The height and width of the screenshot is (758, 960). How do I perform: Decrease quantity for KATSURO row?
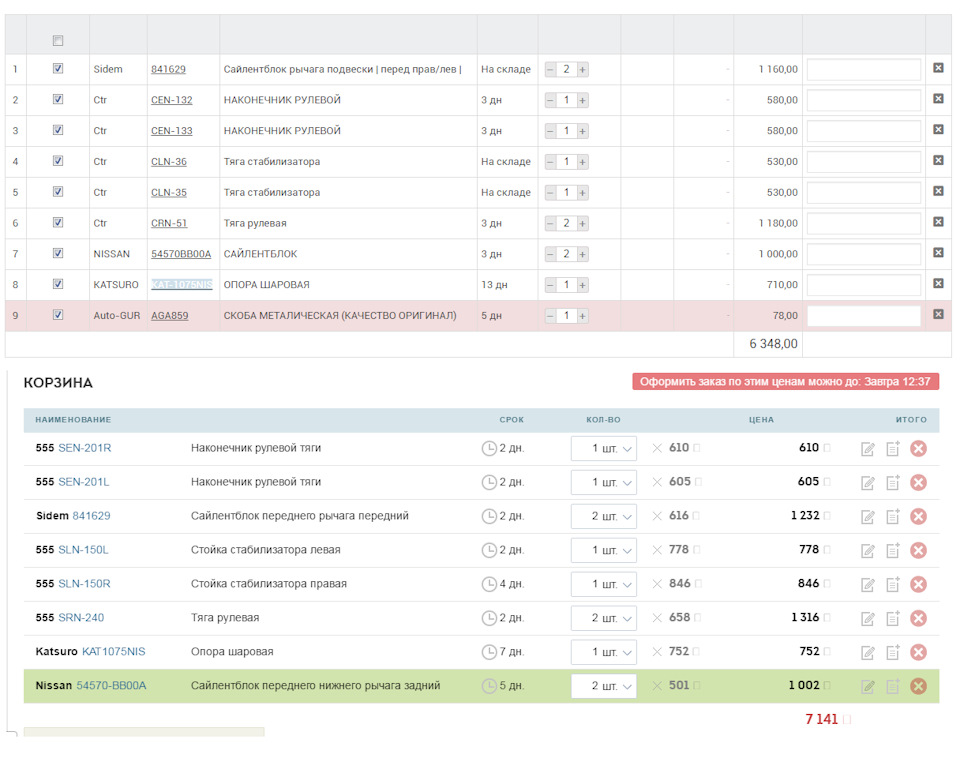coord(550,285)
